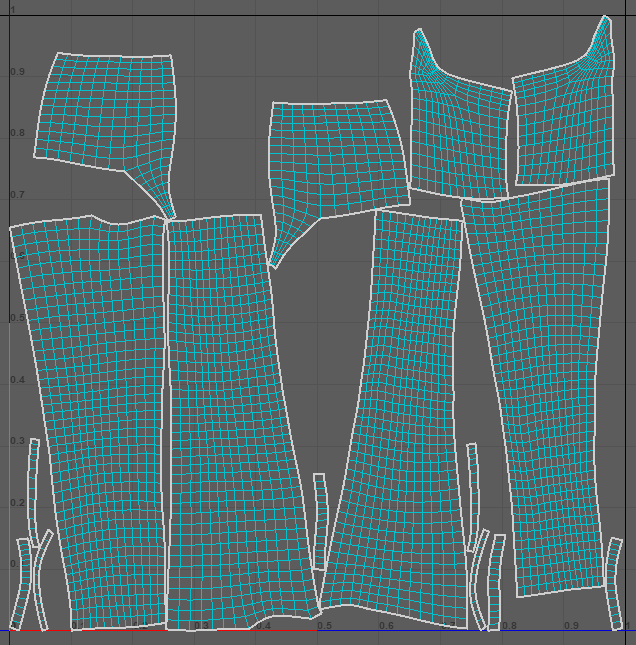Image resolution: width=636 pixels, height=645 pixels.
Task: Click the tapered bottom tip of top-center shell
Action: pos(272,264)
